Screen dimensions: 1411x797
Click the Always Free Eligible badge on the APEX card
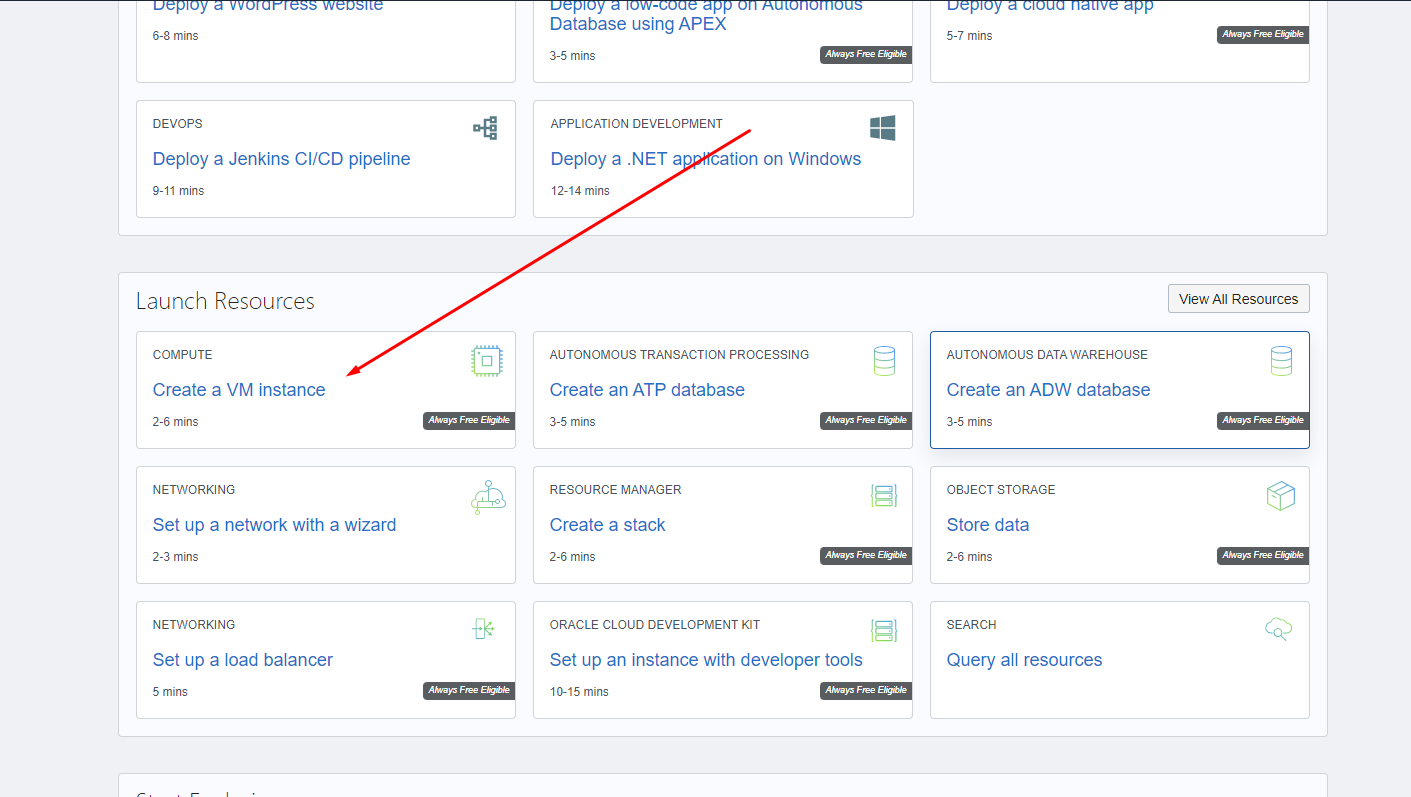coord(866,54)
